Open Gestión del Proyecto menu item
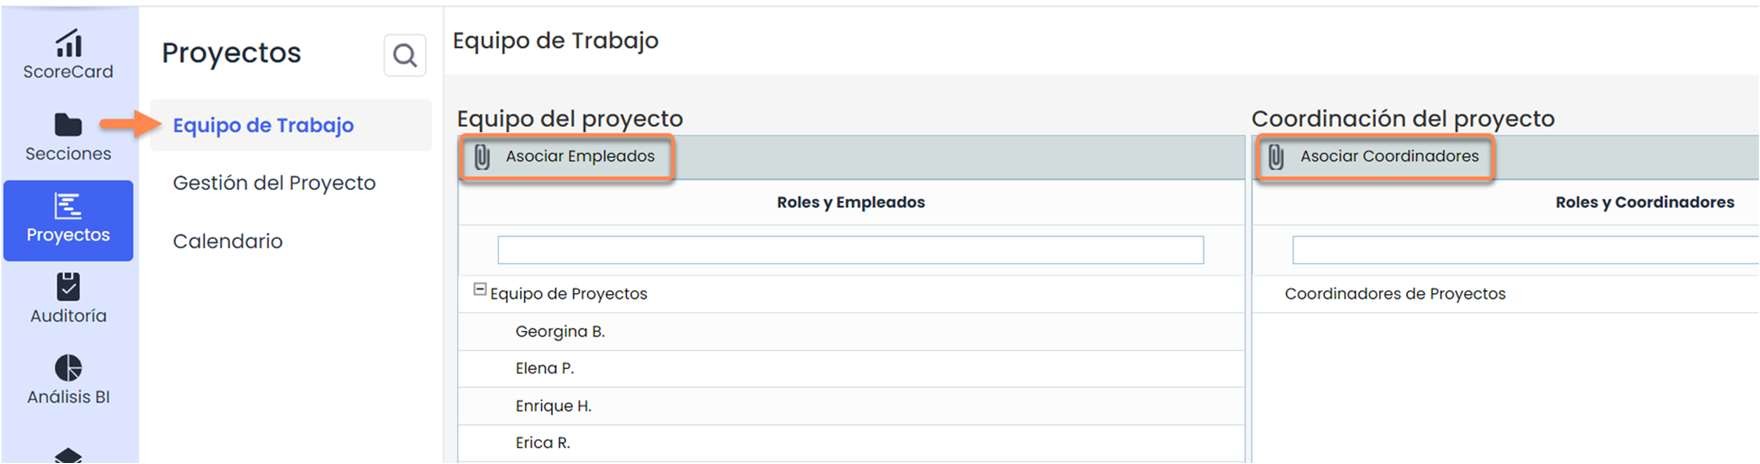This screenshot has height=464, width=1760. tap(274, 183)
